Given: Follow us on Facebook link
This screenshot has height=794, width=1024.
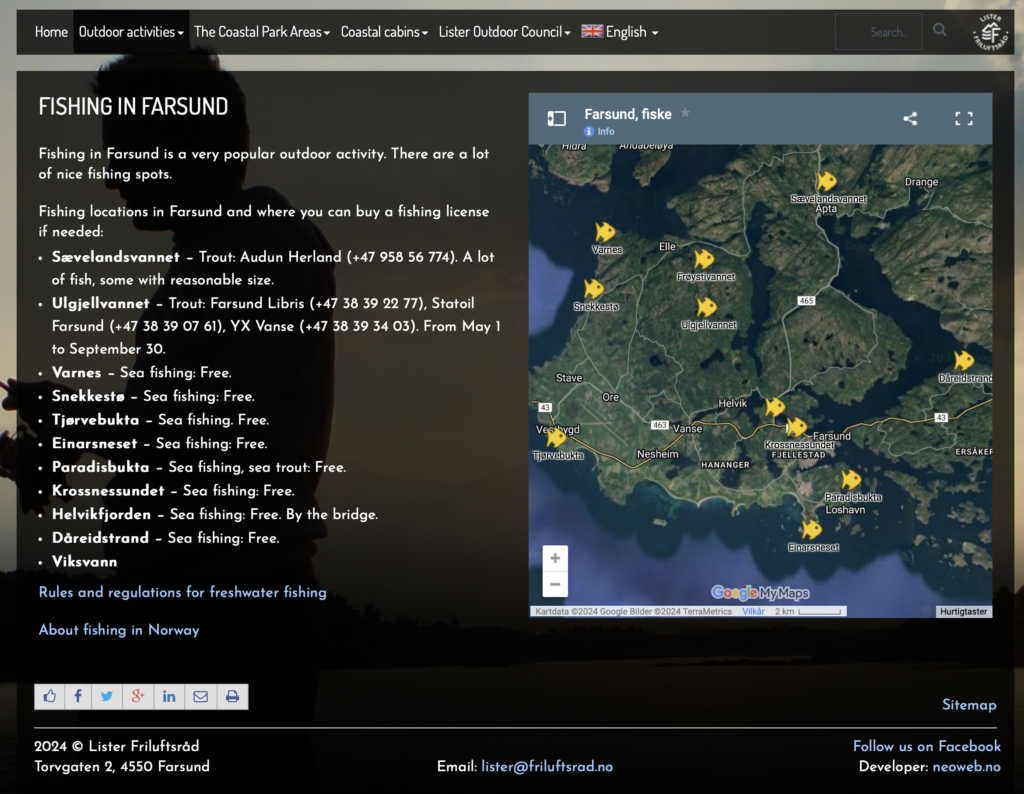Looking at the screenshot, I should pos(927,746).
